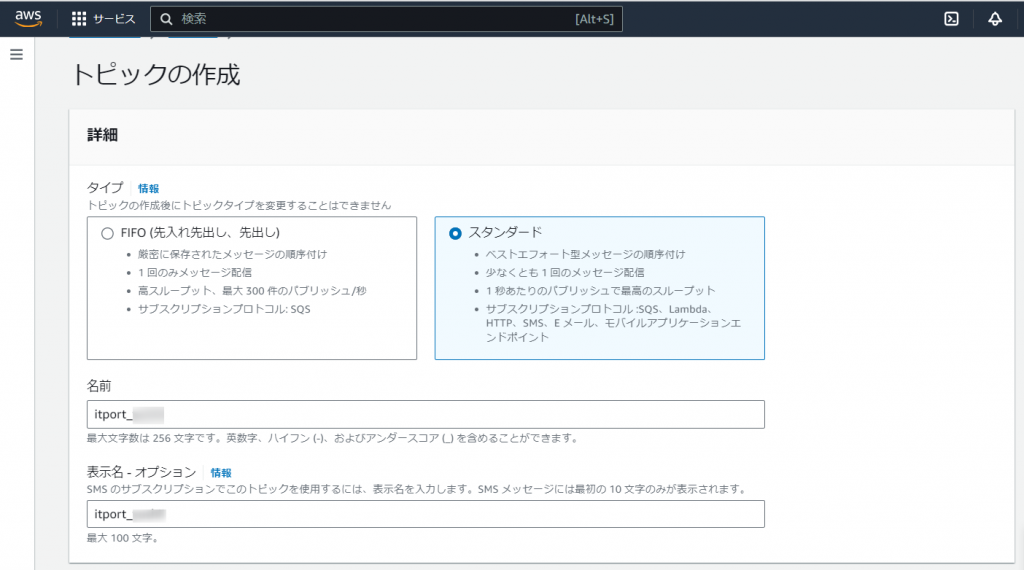Click the text 少なくとも 1 回のメッセージ配信

click(565, 272)
